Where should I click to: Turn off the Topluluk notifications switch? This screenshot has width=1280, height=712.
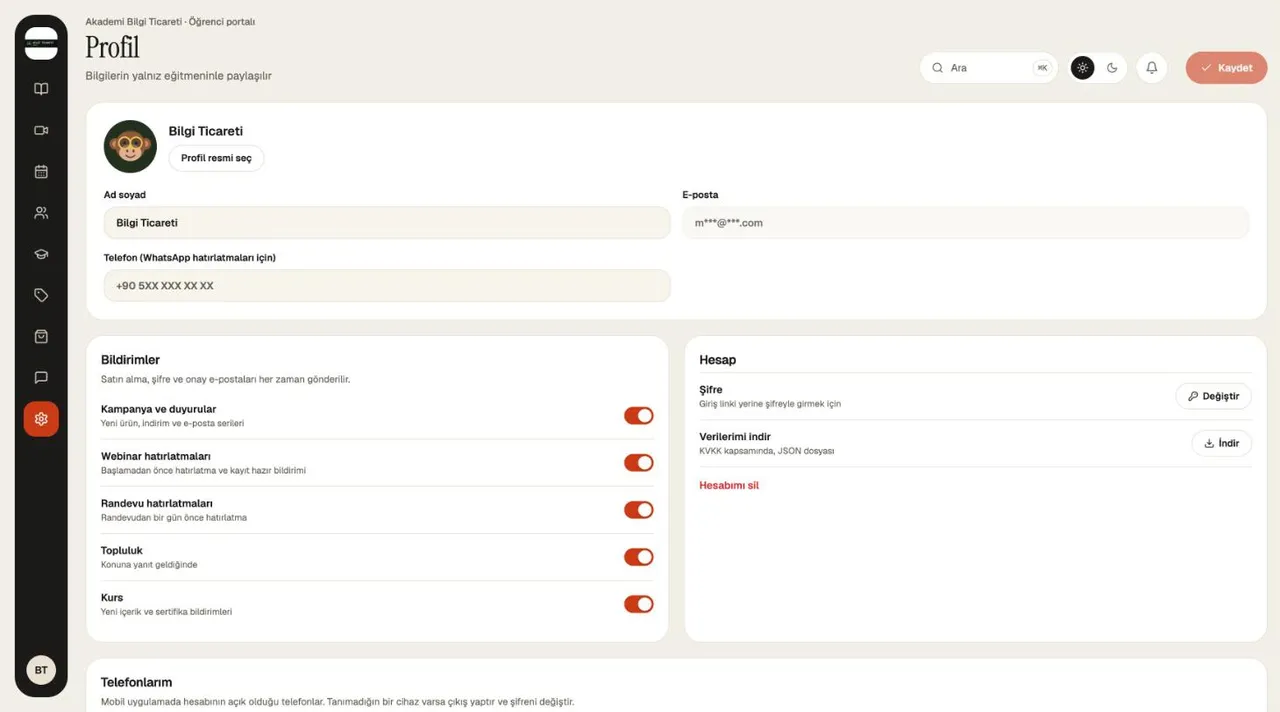pyautogui.click(x=638, y=557)
